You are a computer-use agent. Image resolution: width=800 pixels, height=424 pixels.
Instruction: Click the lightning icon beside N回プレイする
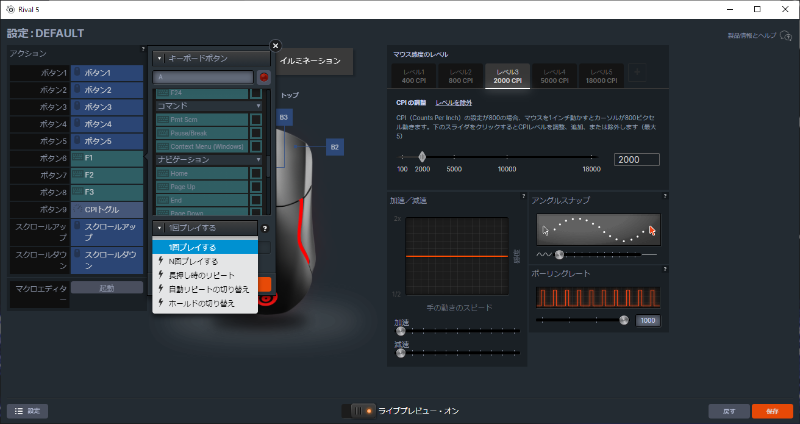tap(161, 261)
